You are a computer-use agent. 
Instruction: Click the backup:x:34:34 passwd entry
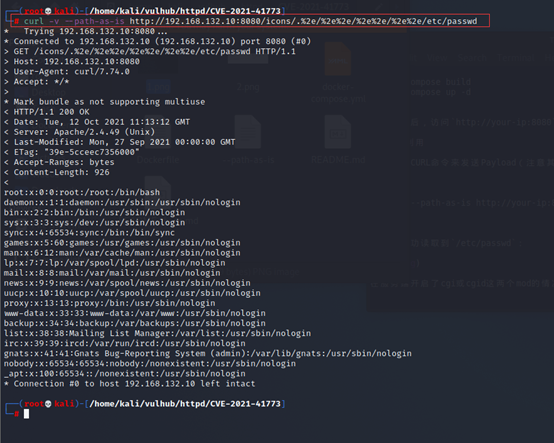[x=135, y=323]
